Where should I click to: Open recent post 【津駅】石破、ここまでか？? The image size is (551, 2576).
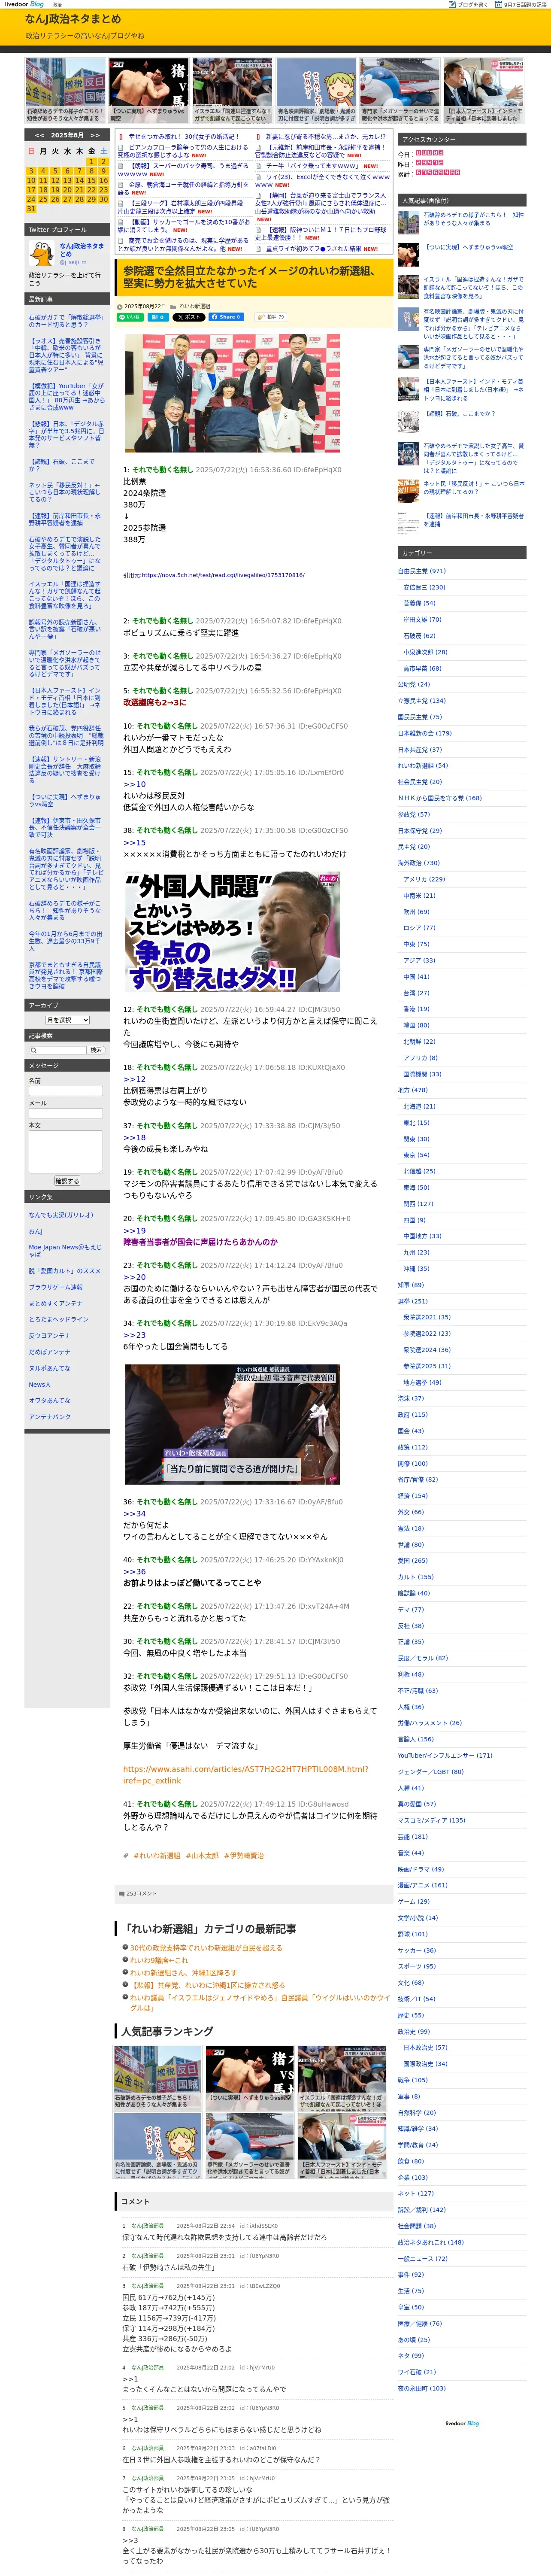point(62,465)
